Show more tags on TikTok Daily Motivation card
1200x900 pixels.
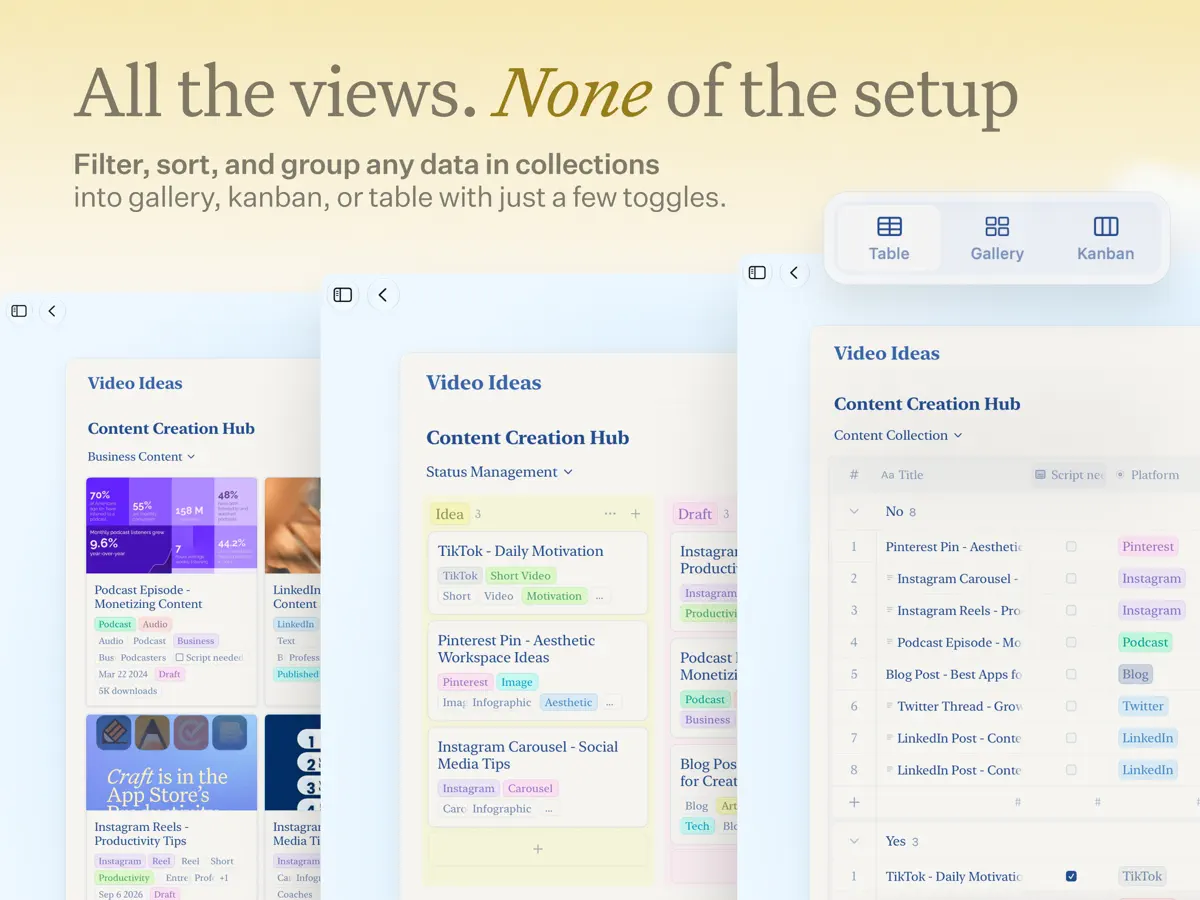tap(599, 596)
